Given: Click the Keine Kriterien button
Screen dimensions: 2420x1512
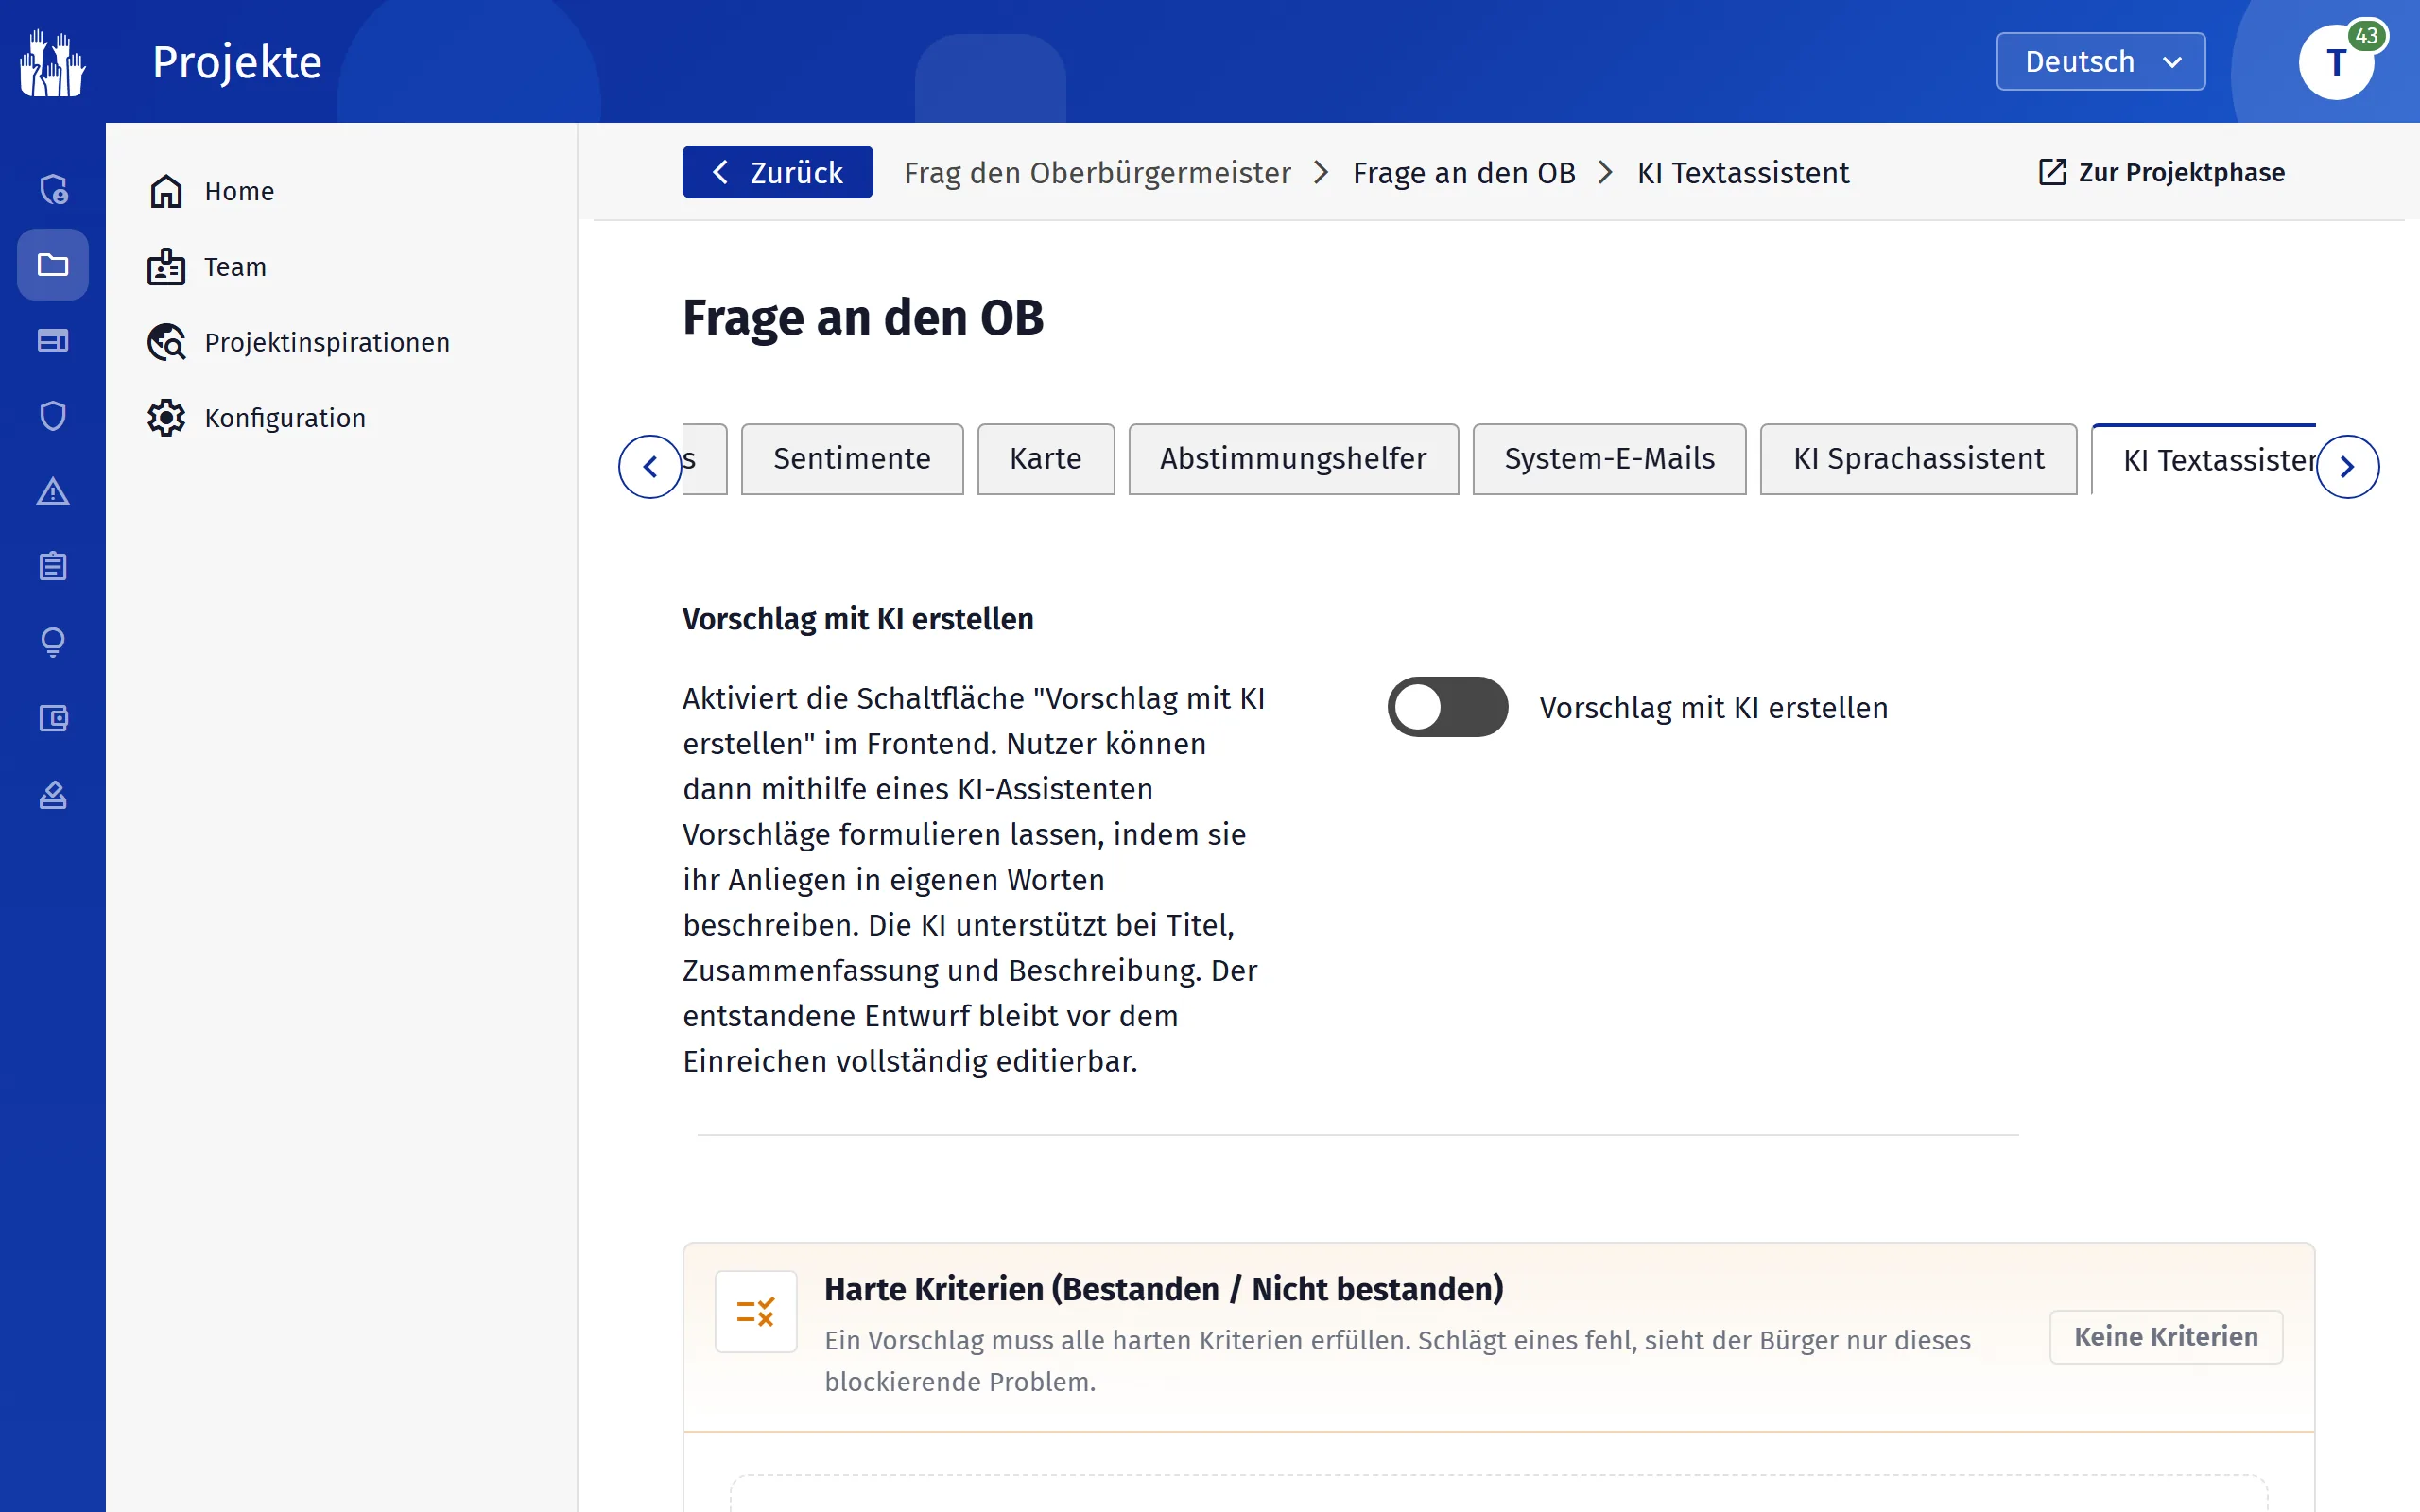Looking at the screenshot, I should (2166, 1337).
